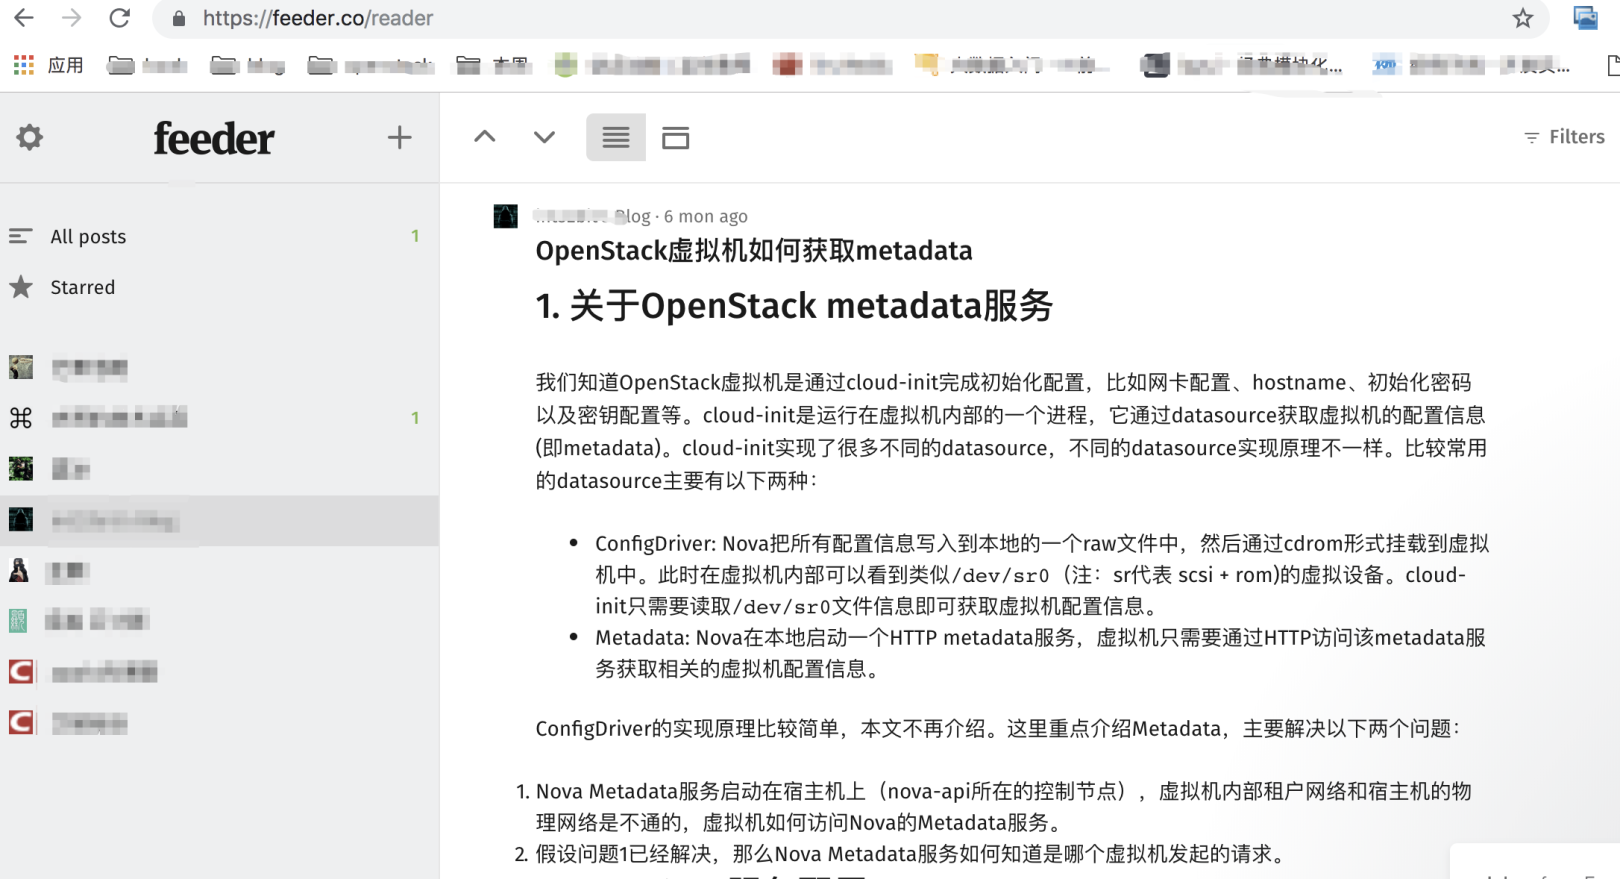Open the first feed in the sidebar
1620x879 pixels.
point(219,368)
